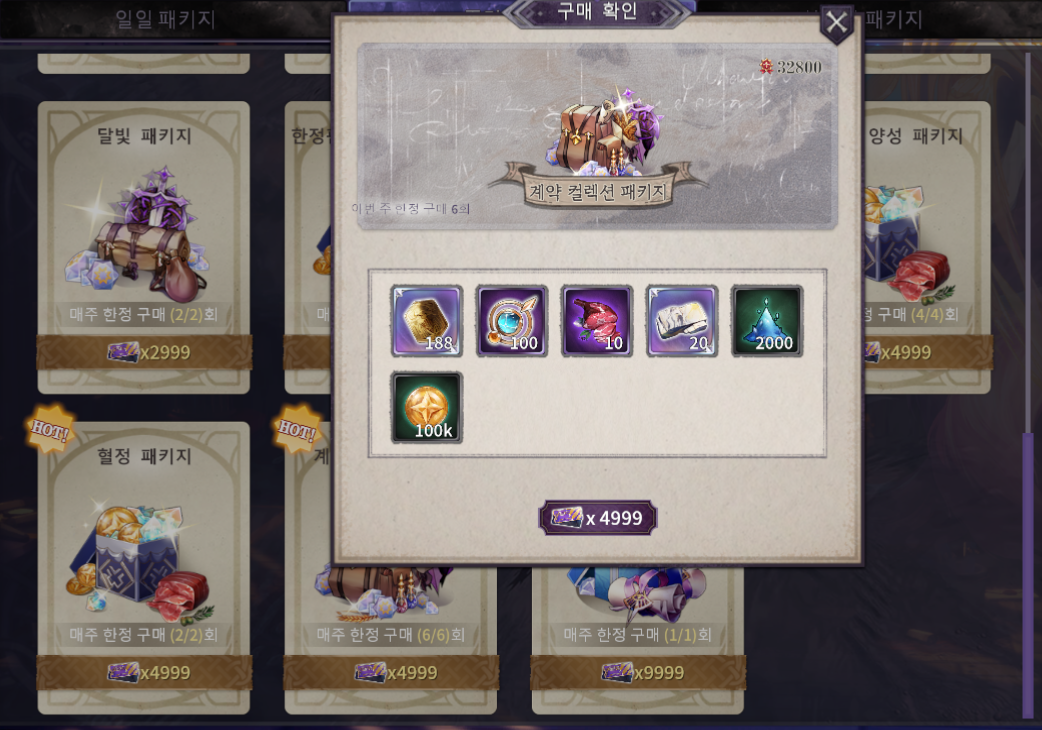Screen dimensions: 1042x730
Task: Buy 달빛 패키지 for x2999 tickets
Action: click(144, 352)
